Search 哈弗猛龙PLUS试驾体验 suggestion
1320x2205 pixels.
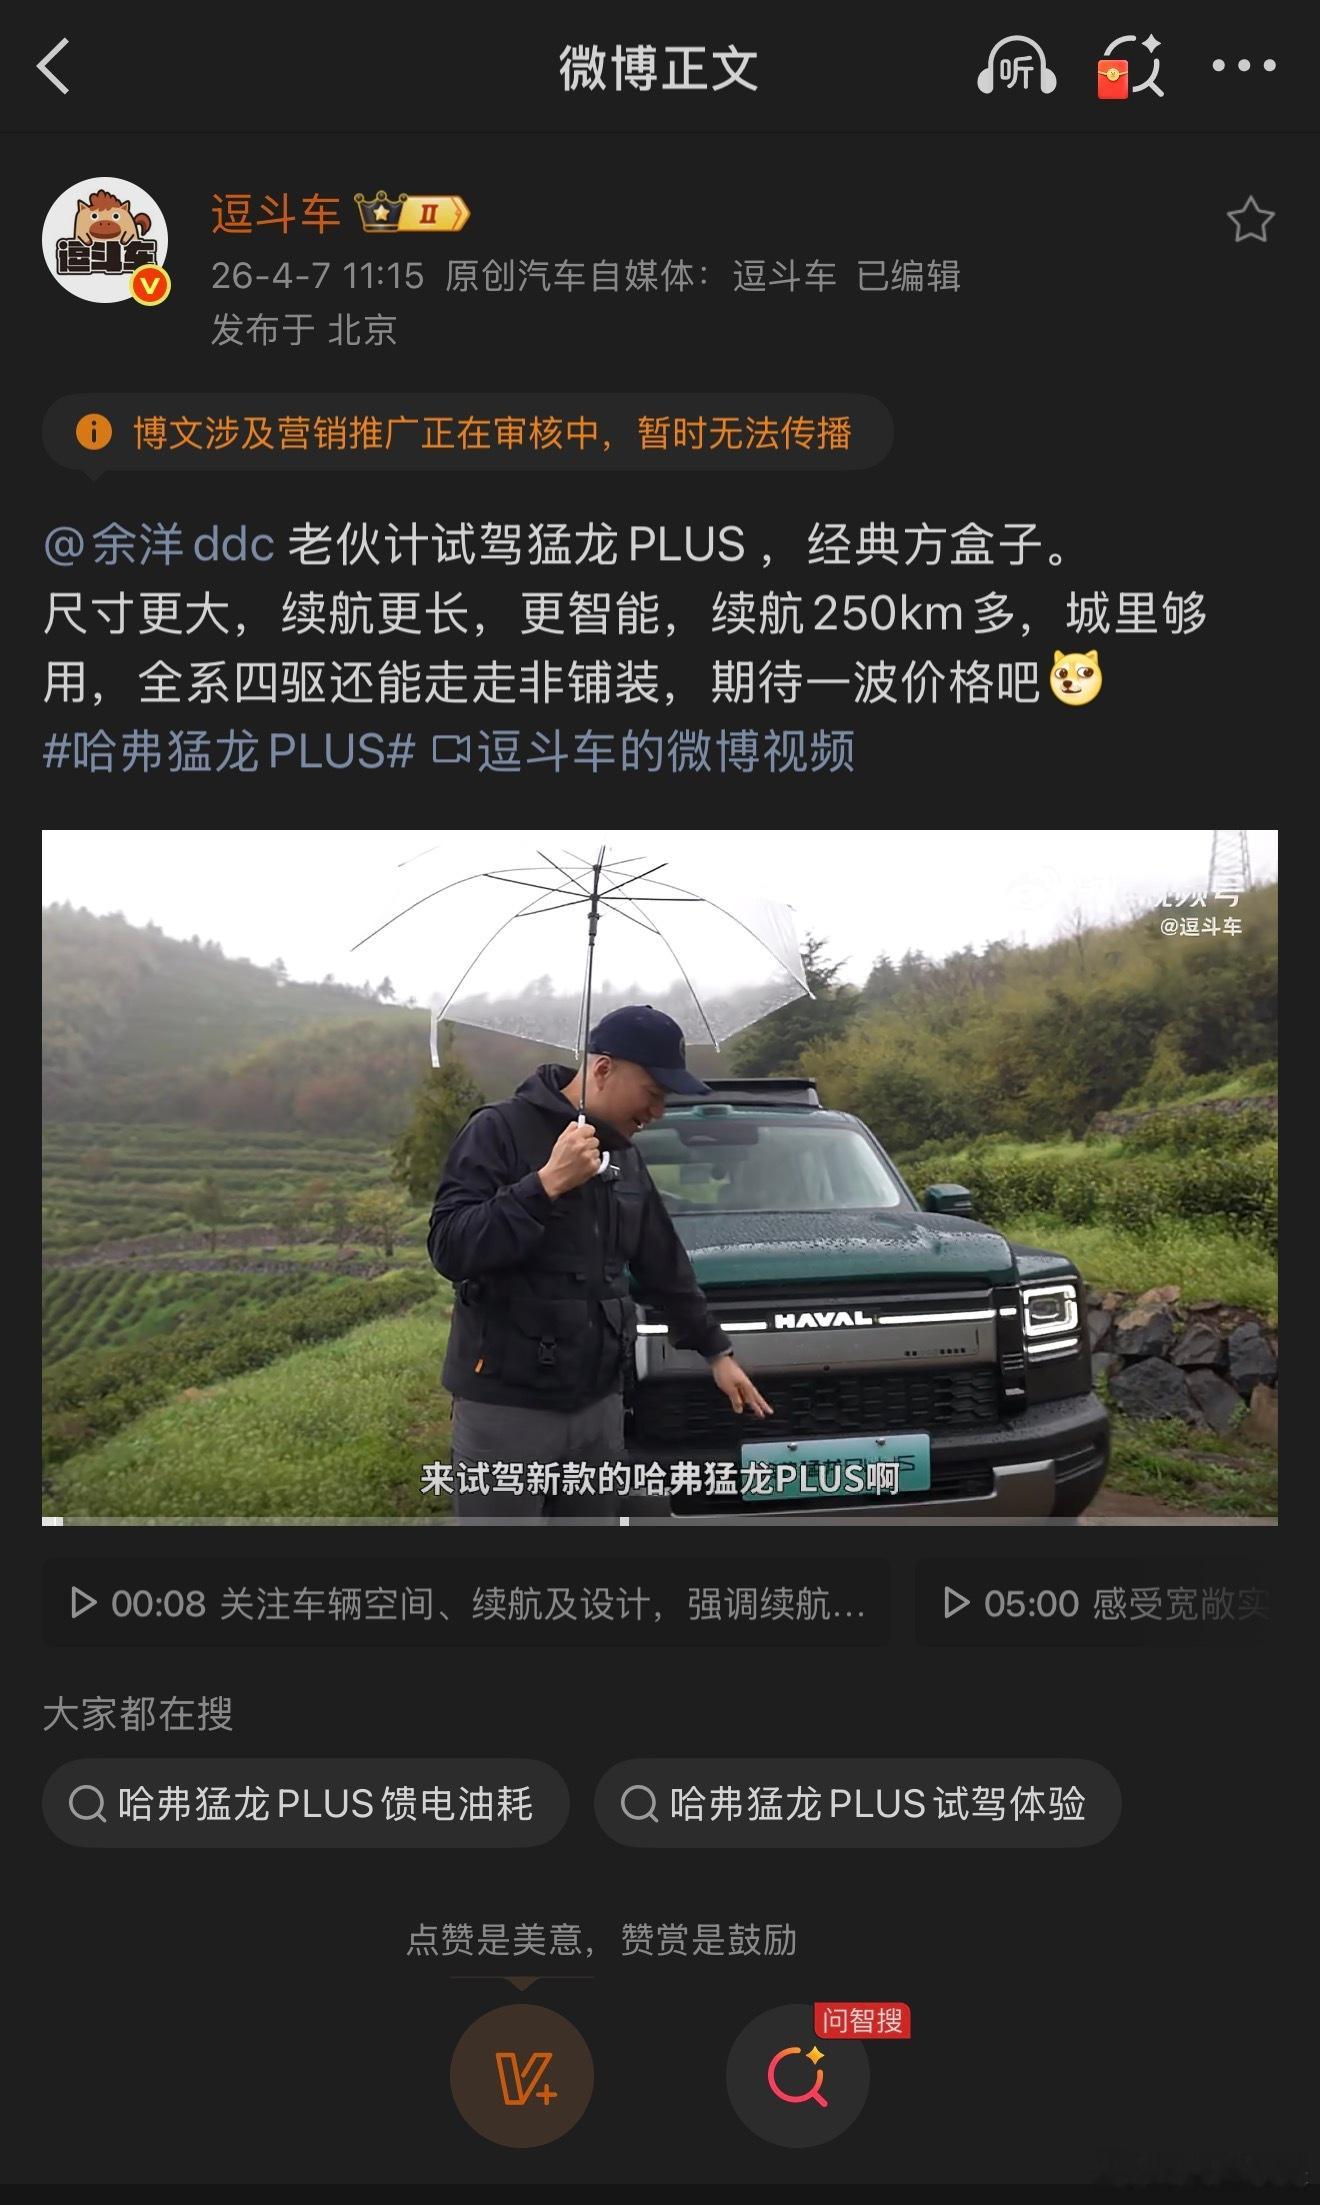(857, 1804)
